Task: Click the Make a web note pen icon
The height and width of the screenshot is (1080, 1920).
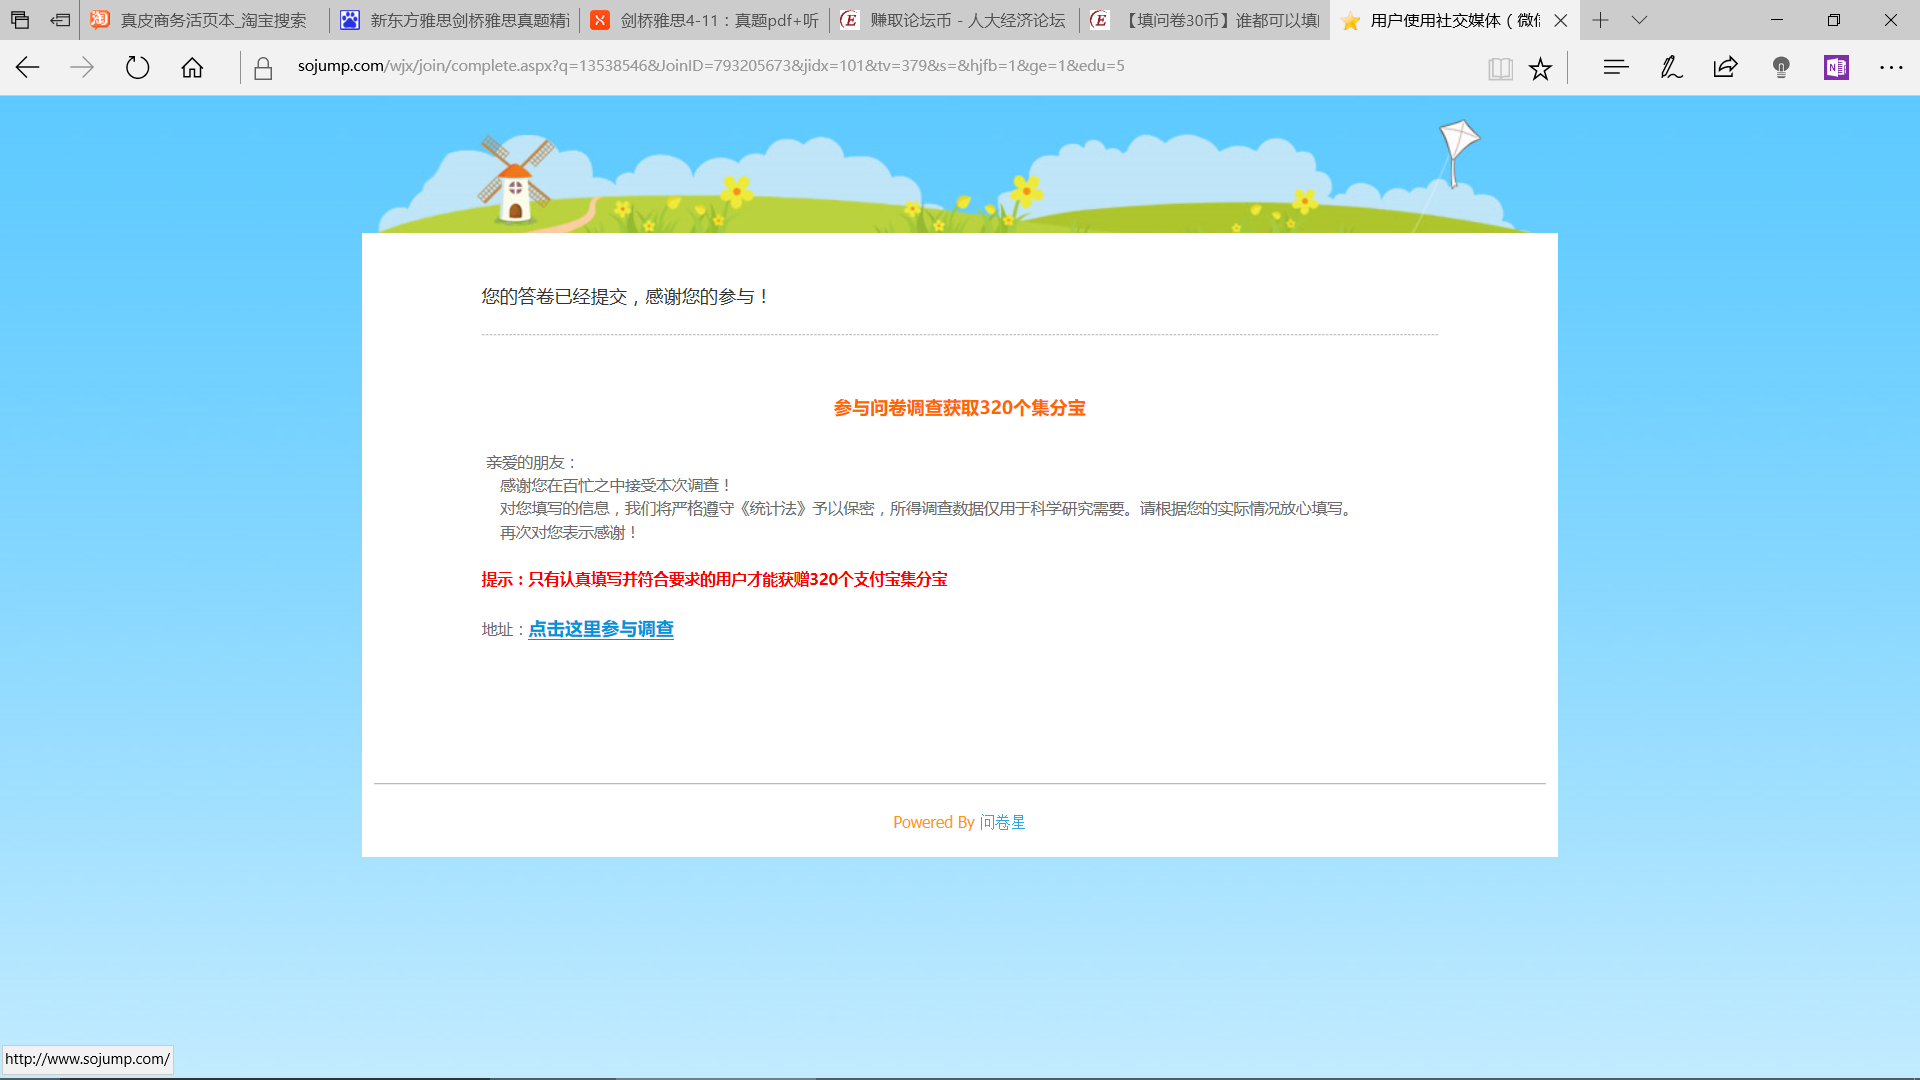Action: coord(1671,67)
